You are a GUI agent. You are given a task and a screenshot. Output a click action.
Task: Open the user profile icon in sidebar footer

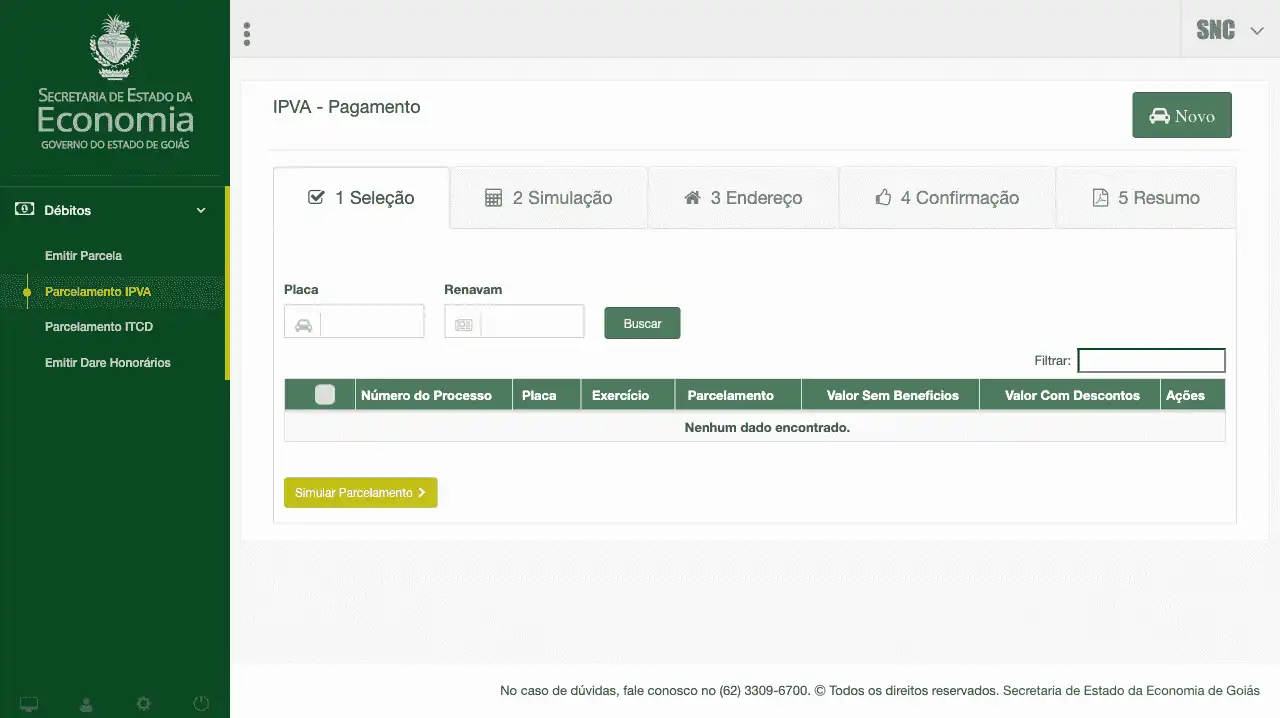point(86,704)
